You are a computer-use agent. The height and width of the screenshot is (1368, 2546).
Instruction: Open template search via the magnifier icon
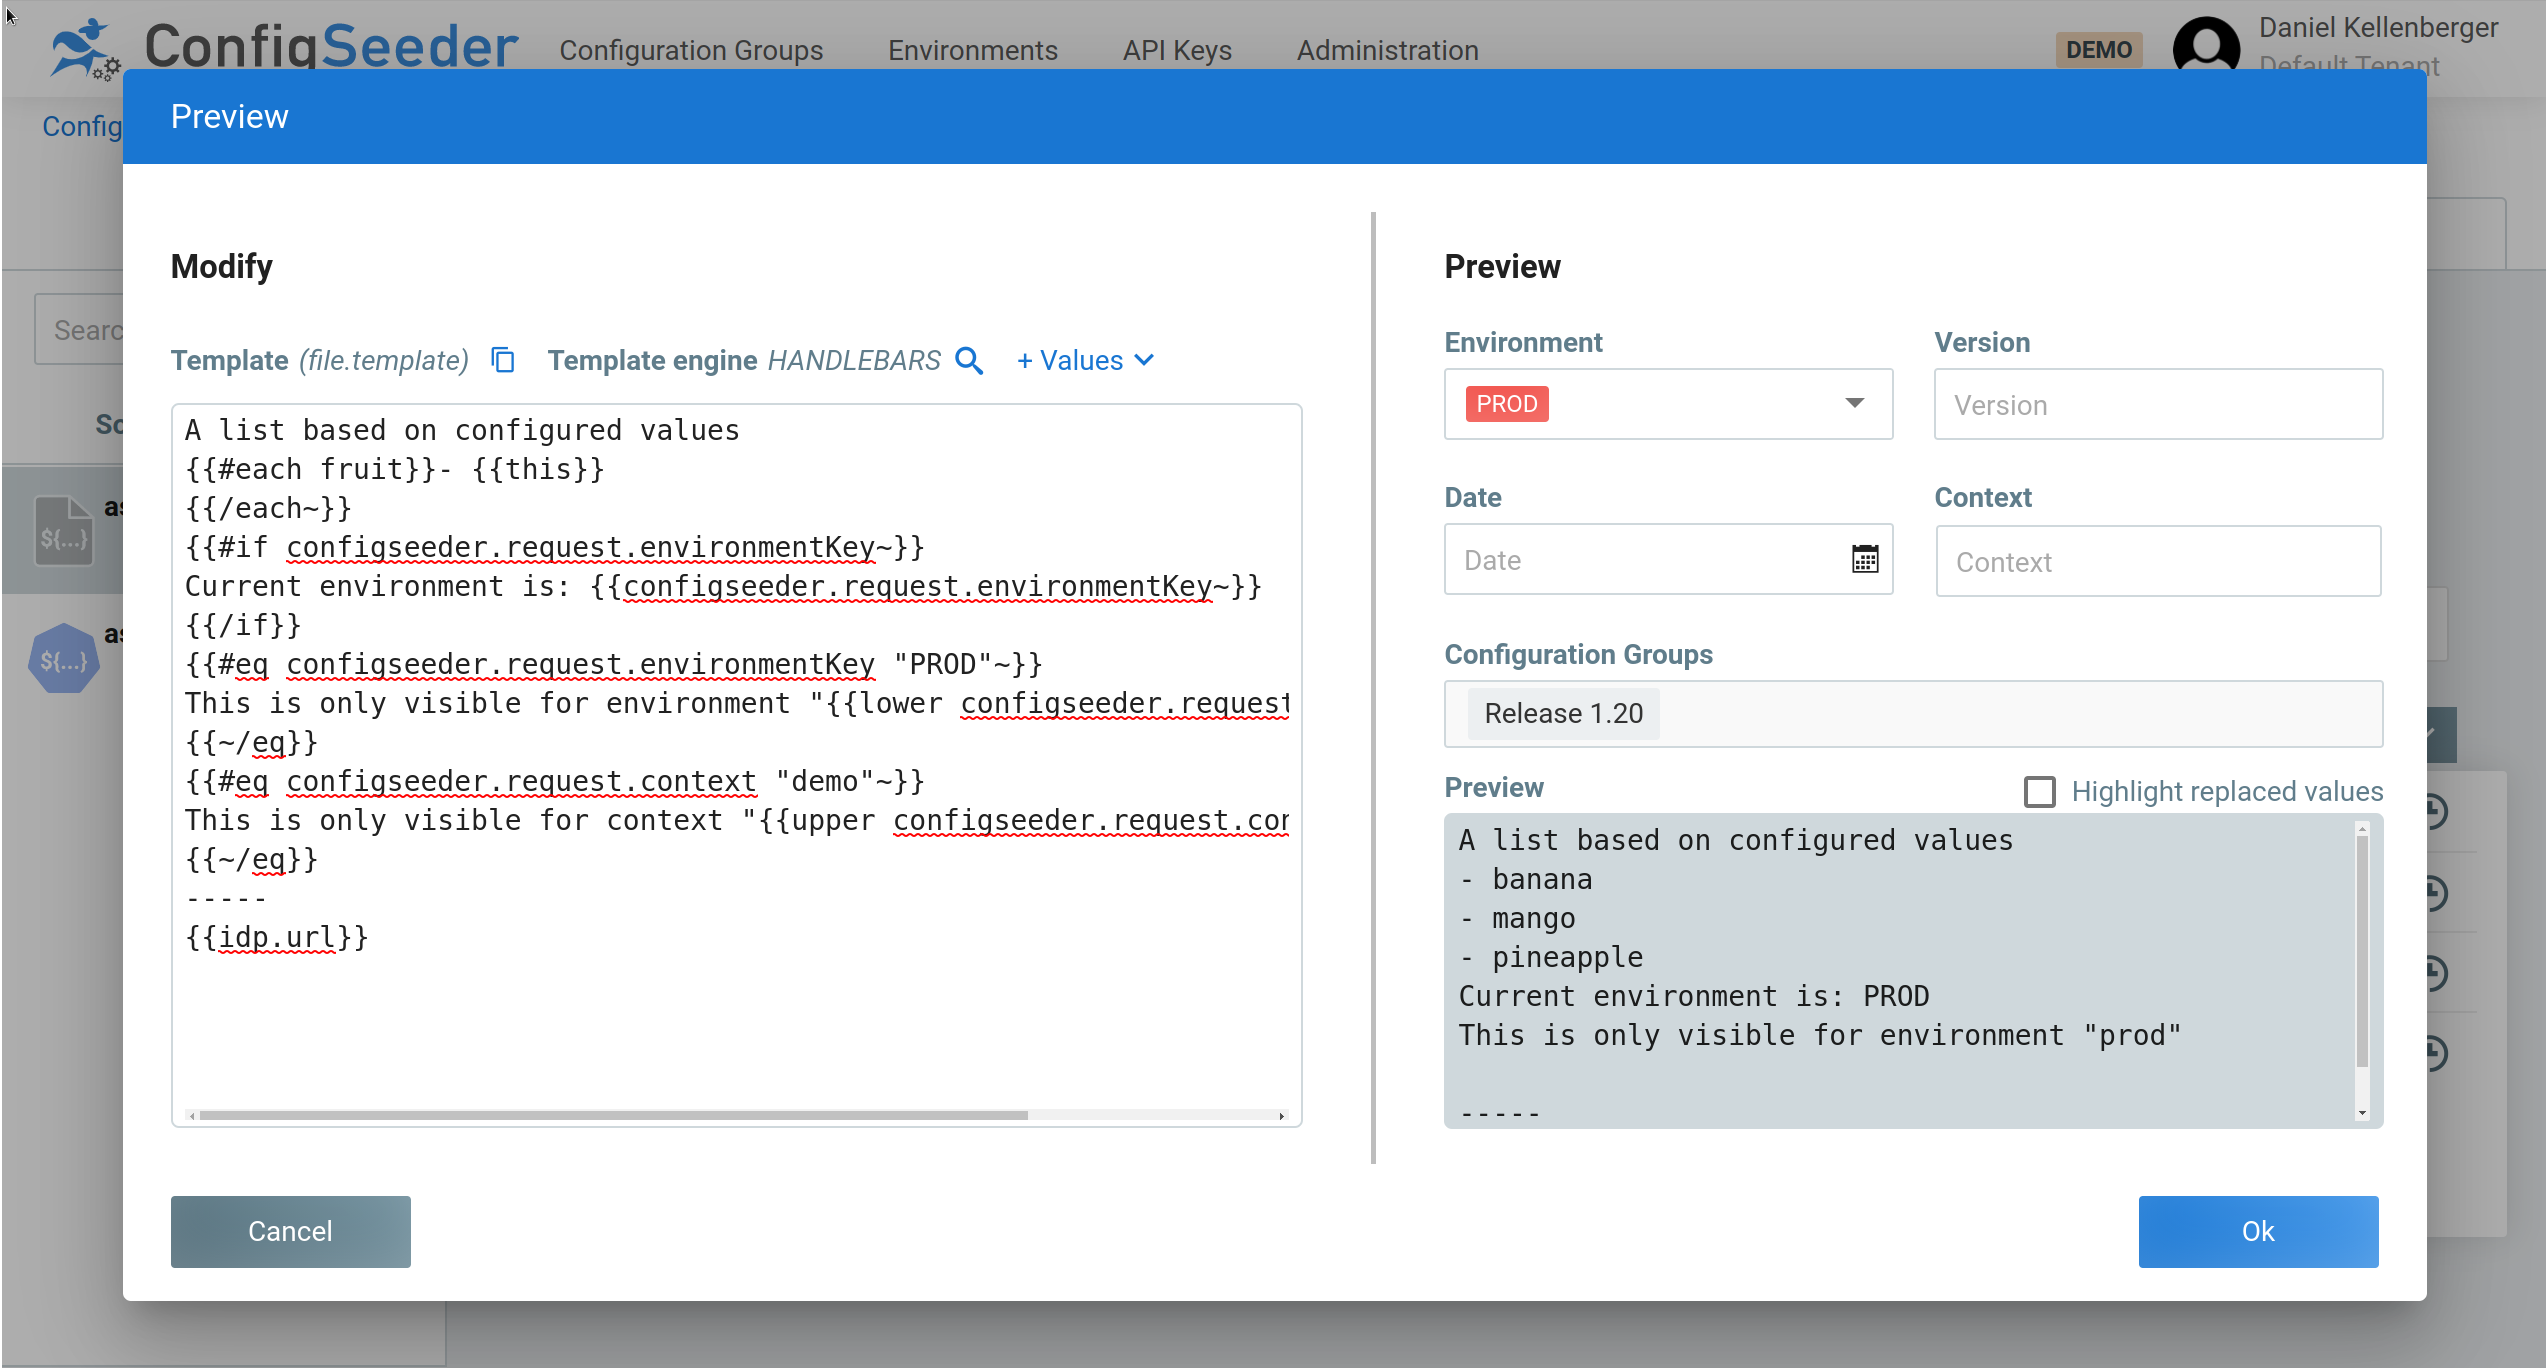click(969, 361)
